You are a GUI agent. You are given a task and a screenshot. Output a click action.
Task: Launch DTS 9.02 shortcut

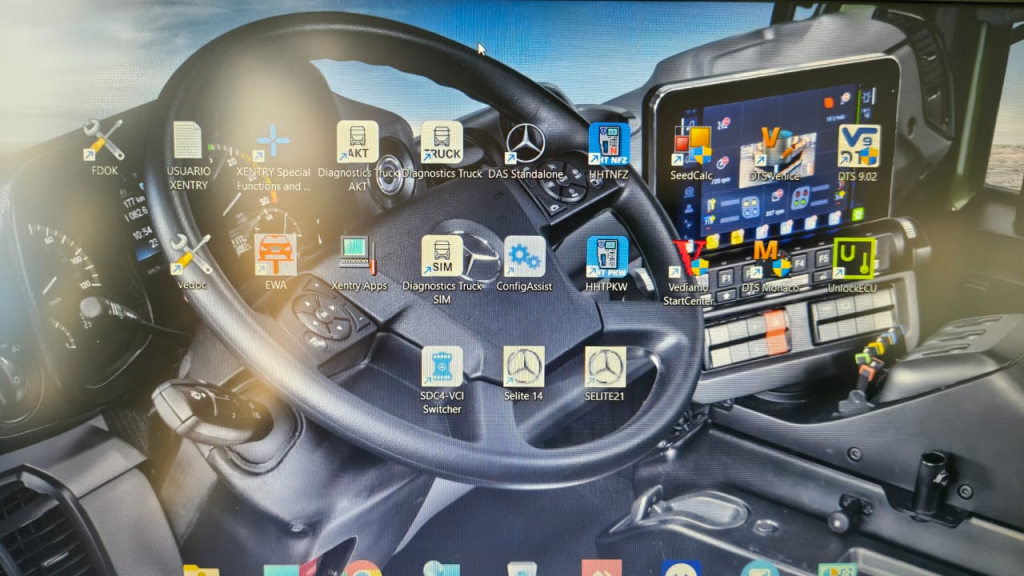pyautogui.click(x=857, y=147)
